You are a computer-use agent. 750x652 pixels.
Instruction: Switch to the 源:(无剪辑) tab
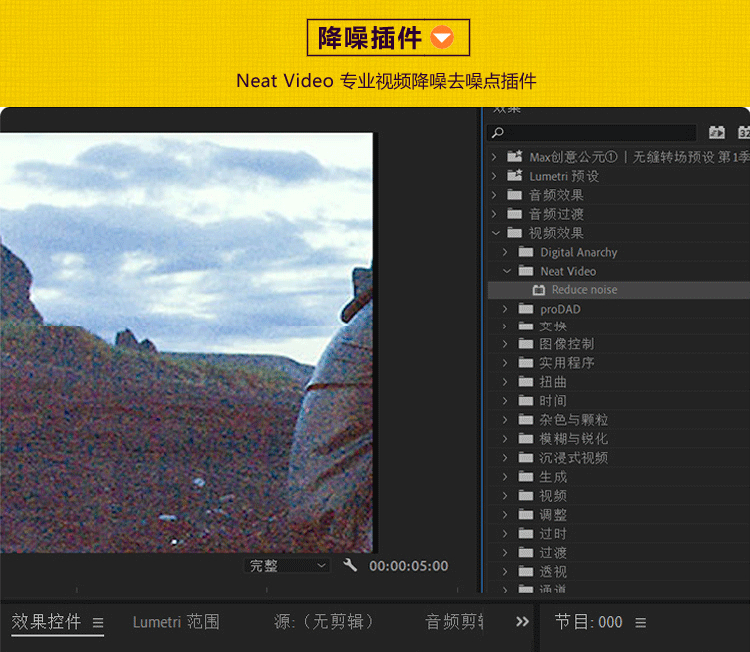tap(324, 622)
